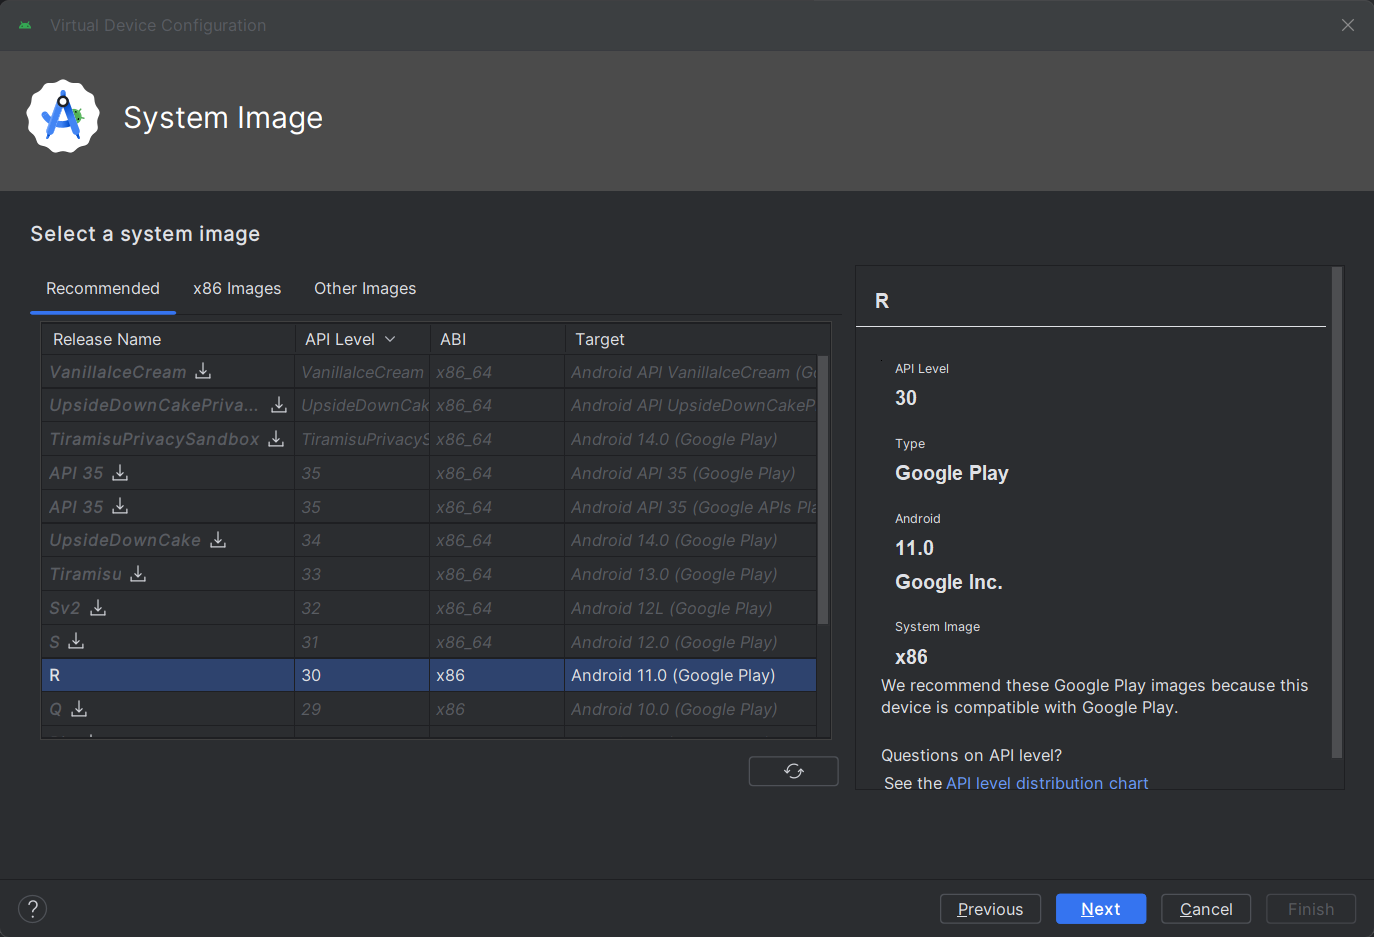Click the Cancel button
This screenshot has width=1374, height=937.
click(1206, 909)
